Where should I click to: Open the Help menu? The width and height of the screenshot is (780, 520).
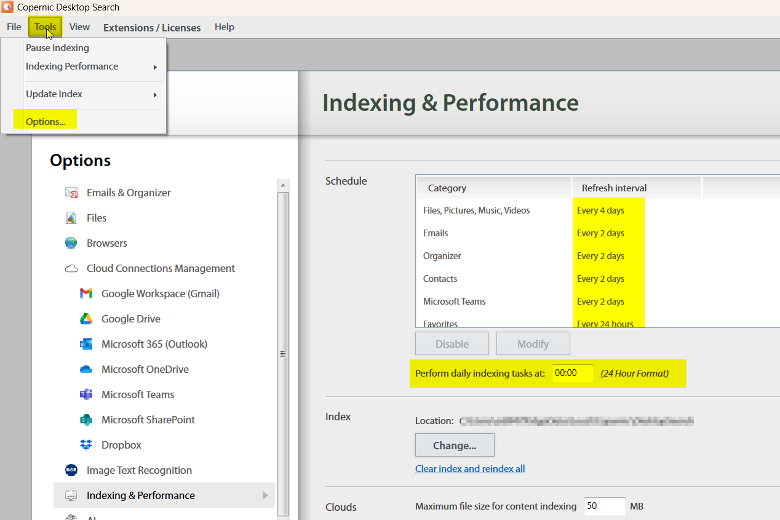pyautogui.click(x=224, y=27)
